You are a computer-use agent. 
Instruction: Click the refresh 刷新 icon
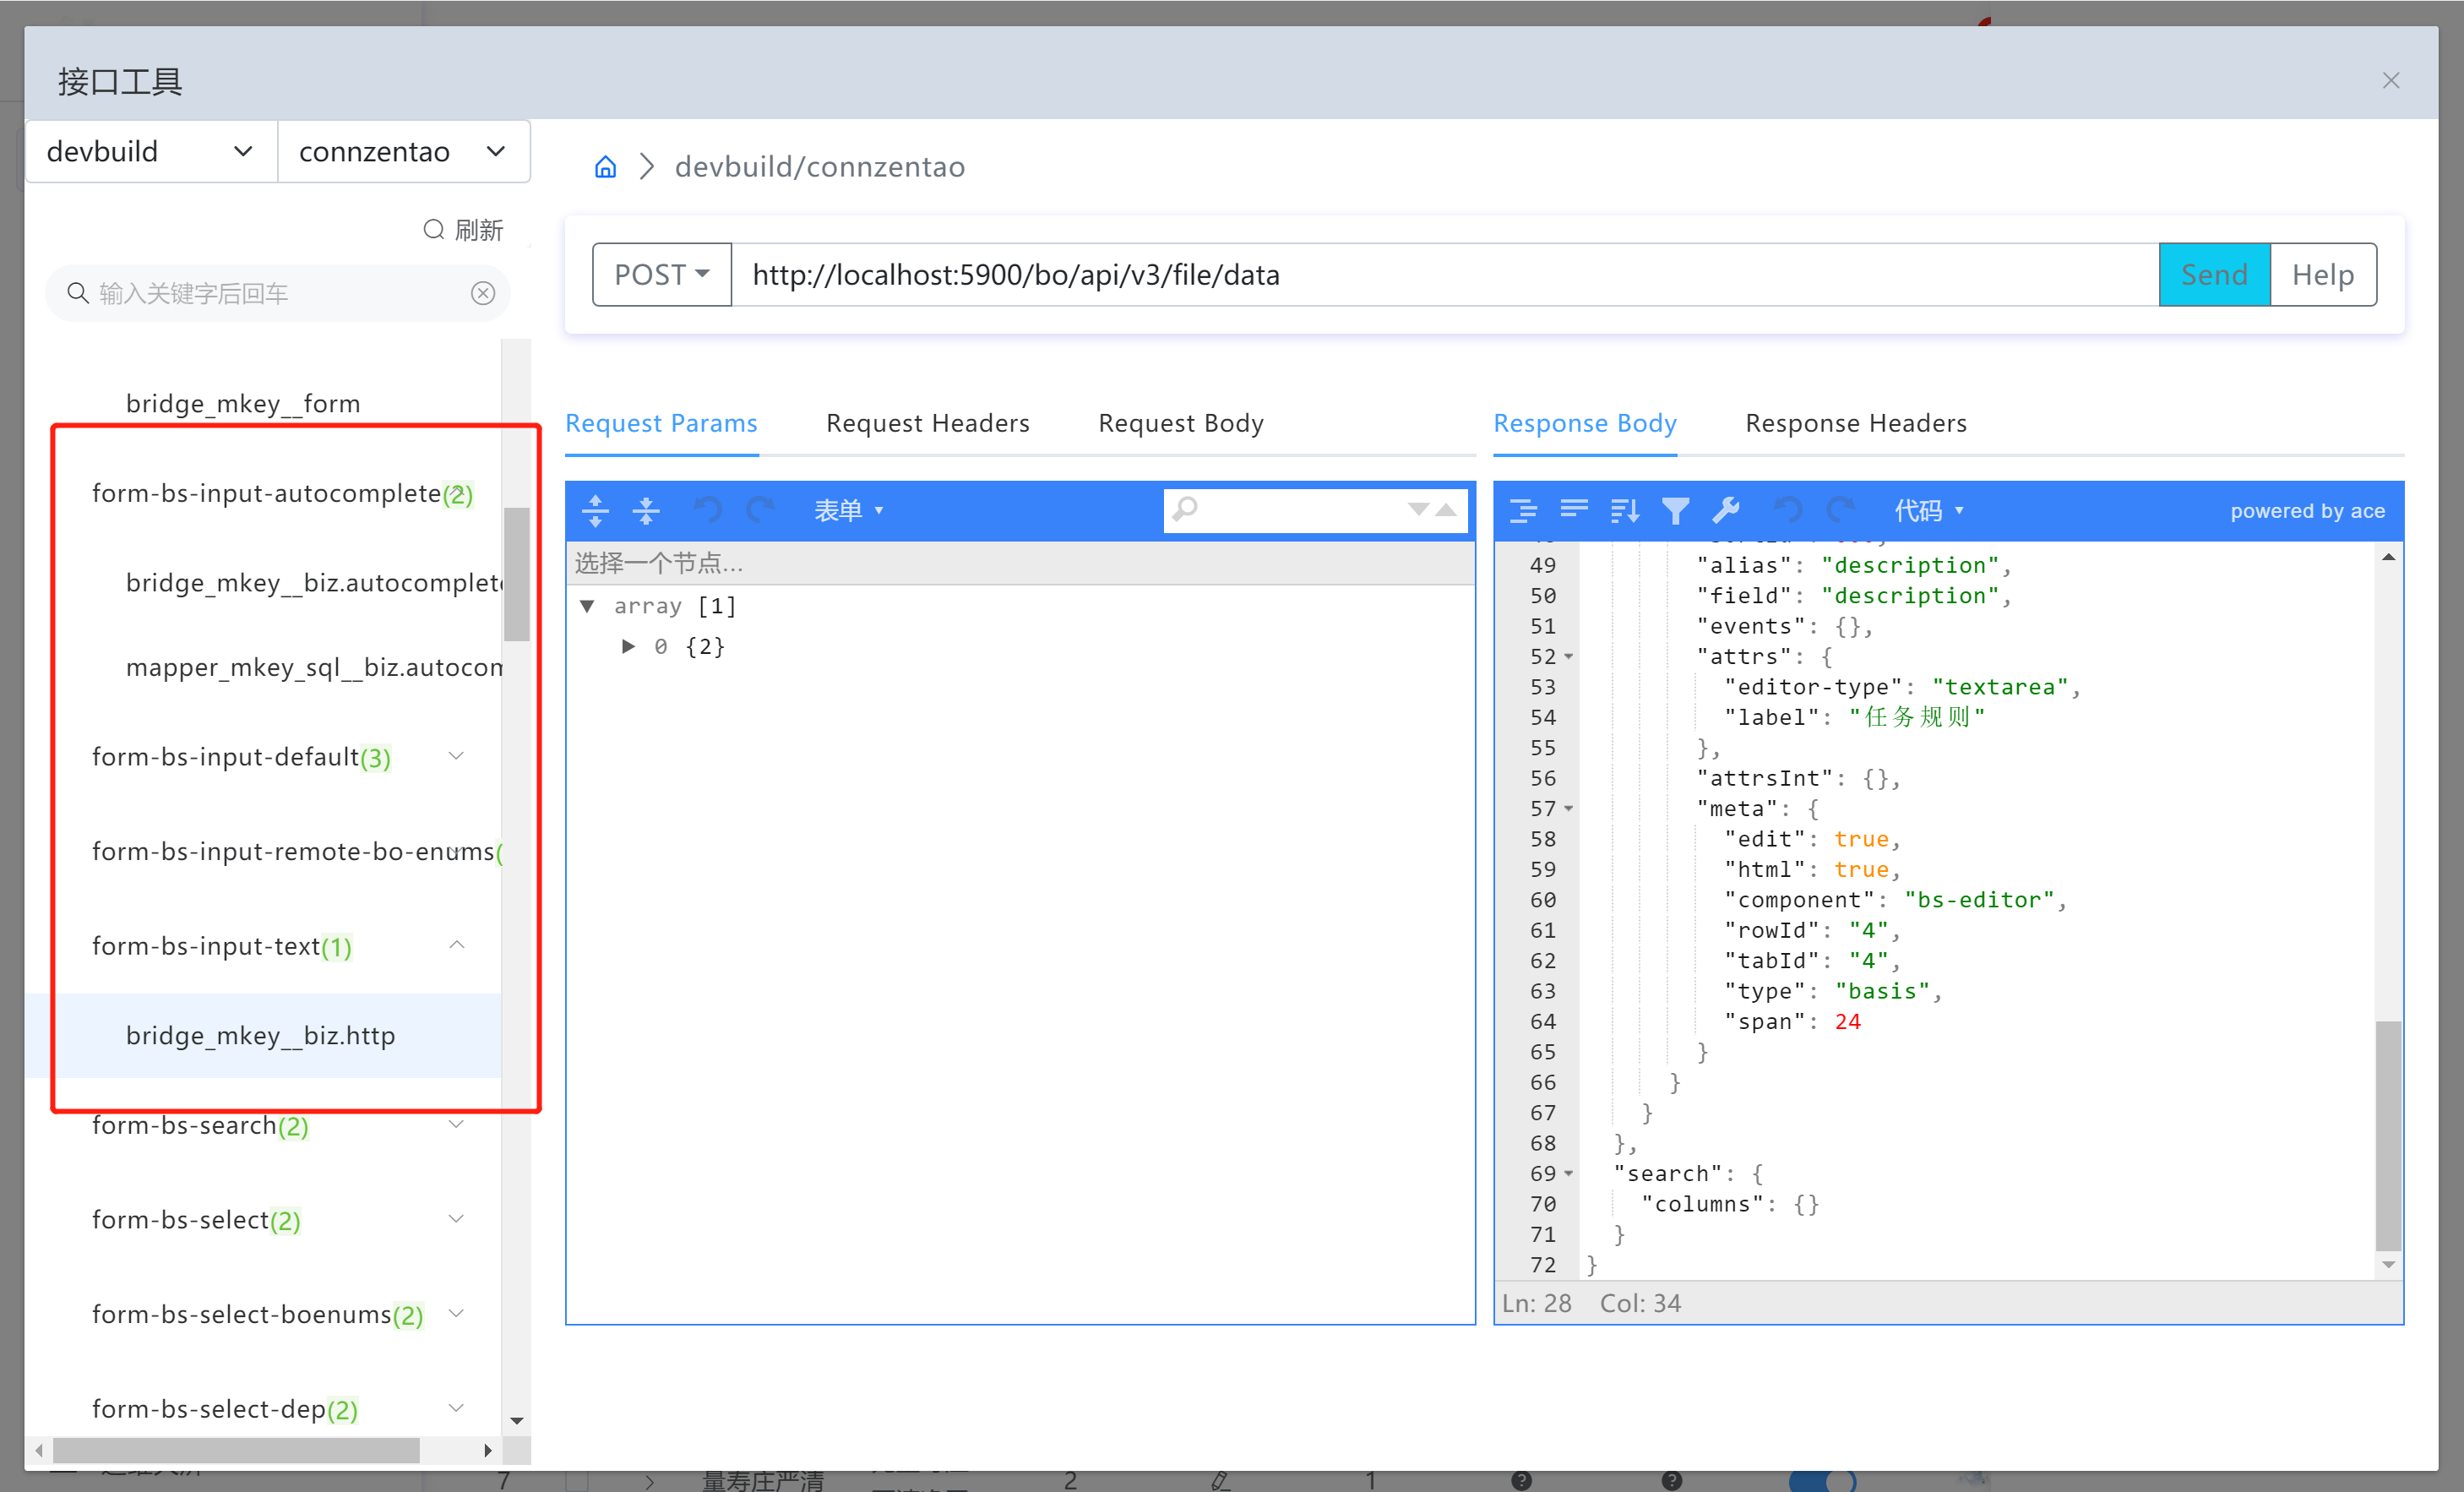433,230
